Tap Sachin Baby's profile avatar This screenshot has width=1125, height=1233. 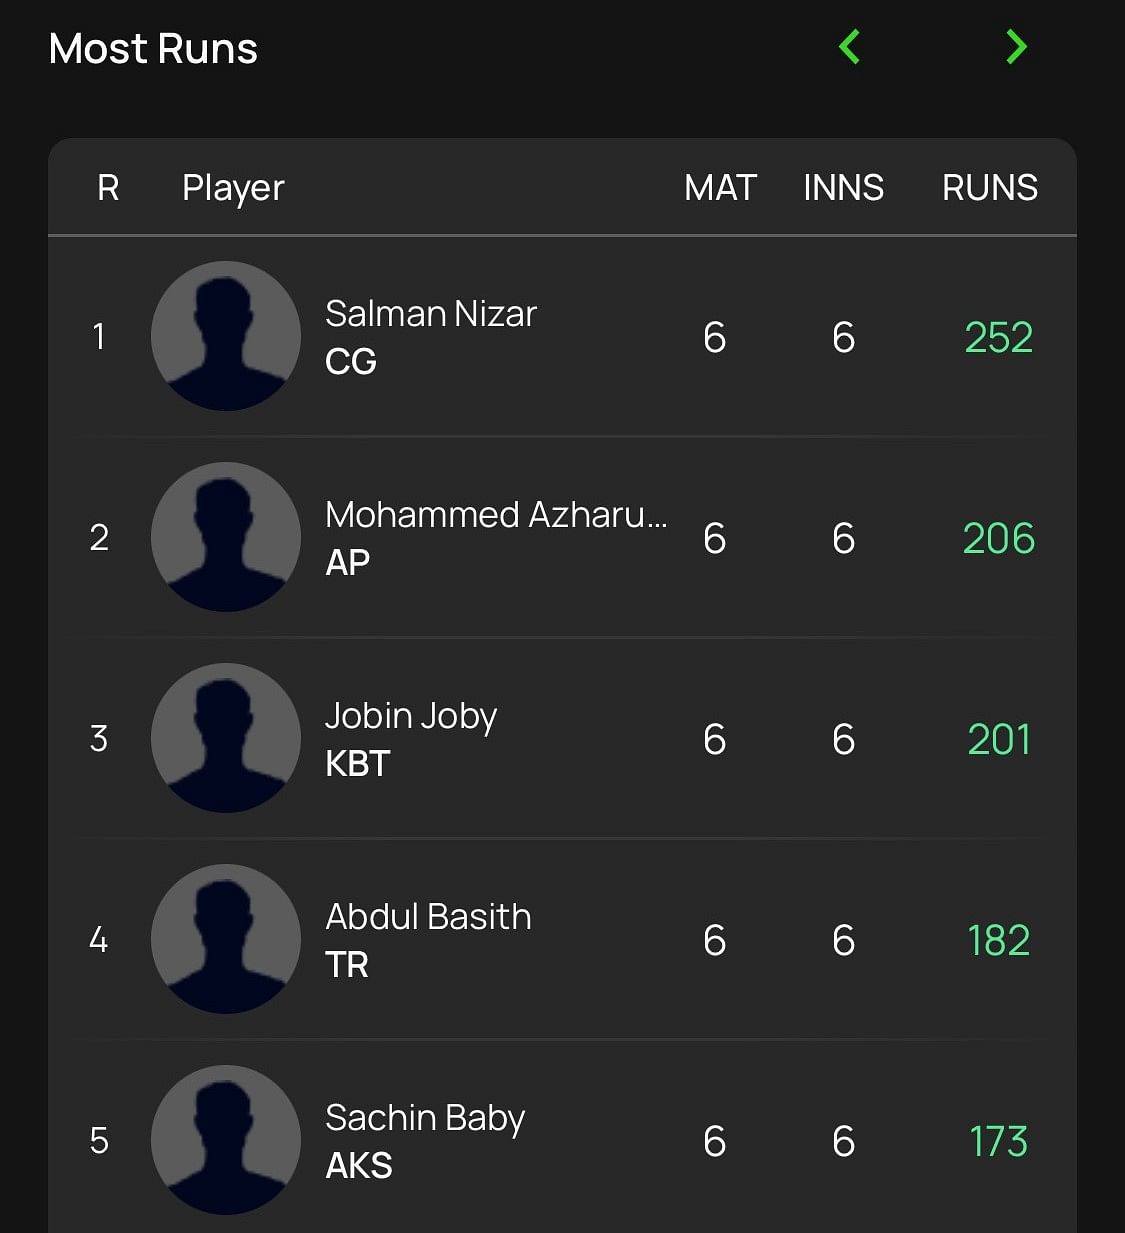coord(226,1140)
